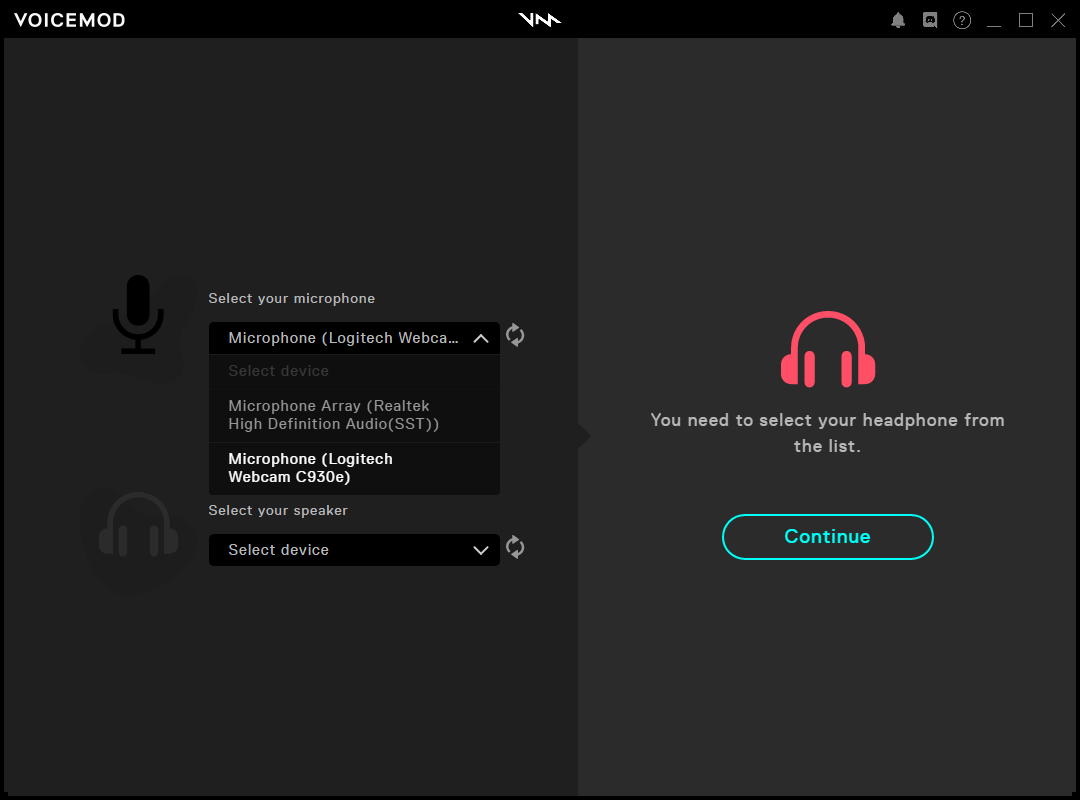Viewport: 1080px width, 800px height.
Task: Refresh the microphone device list
Action: coord(515,336)
